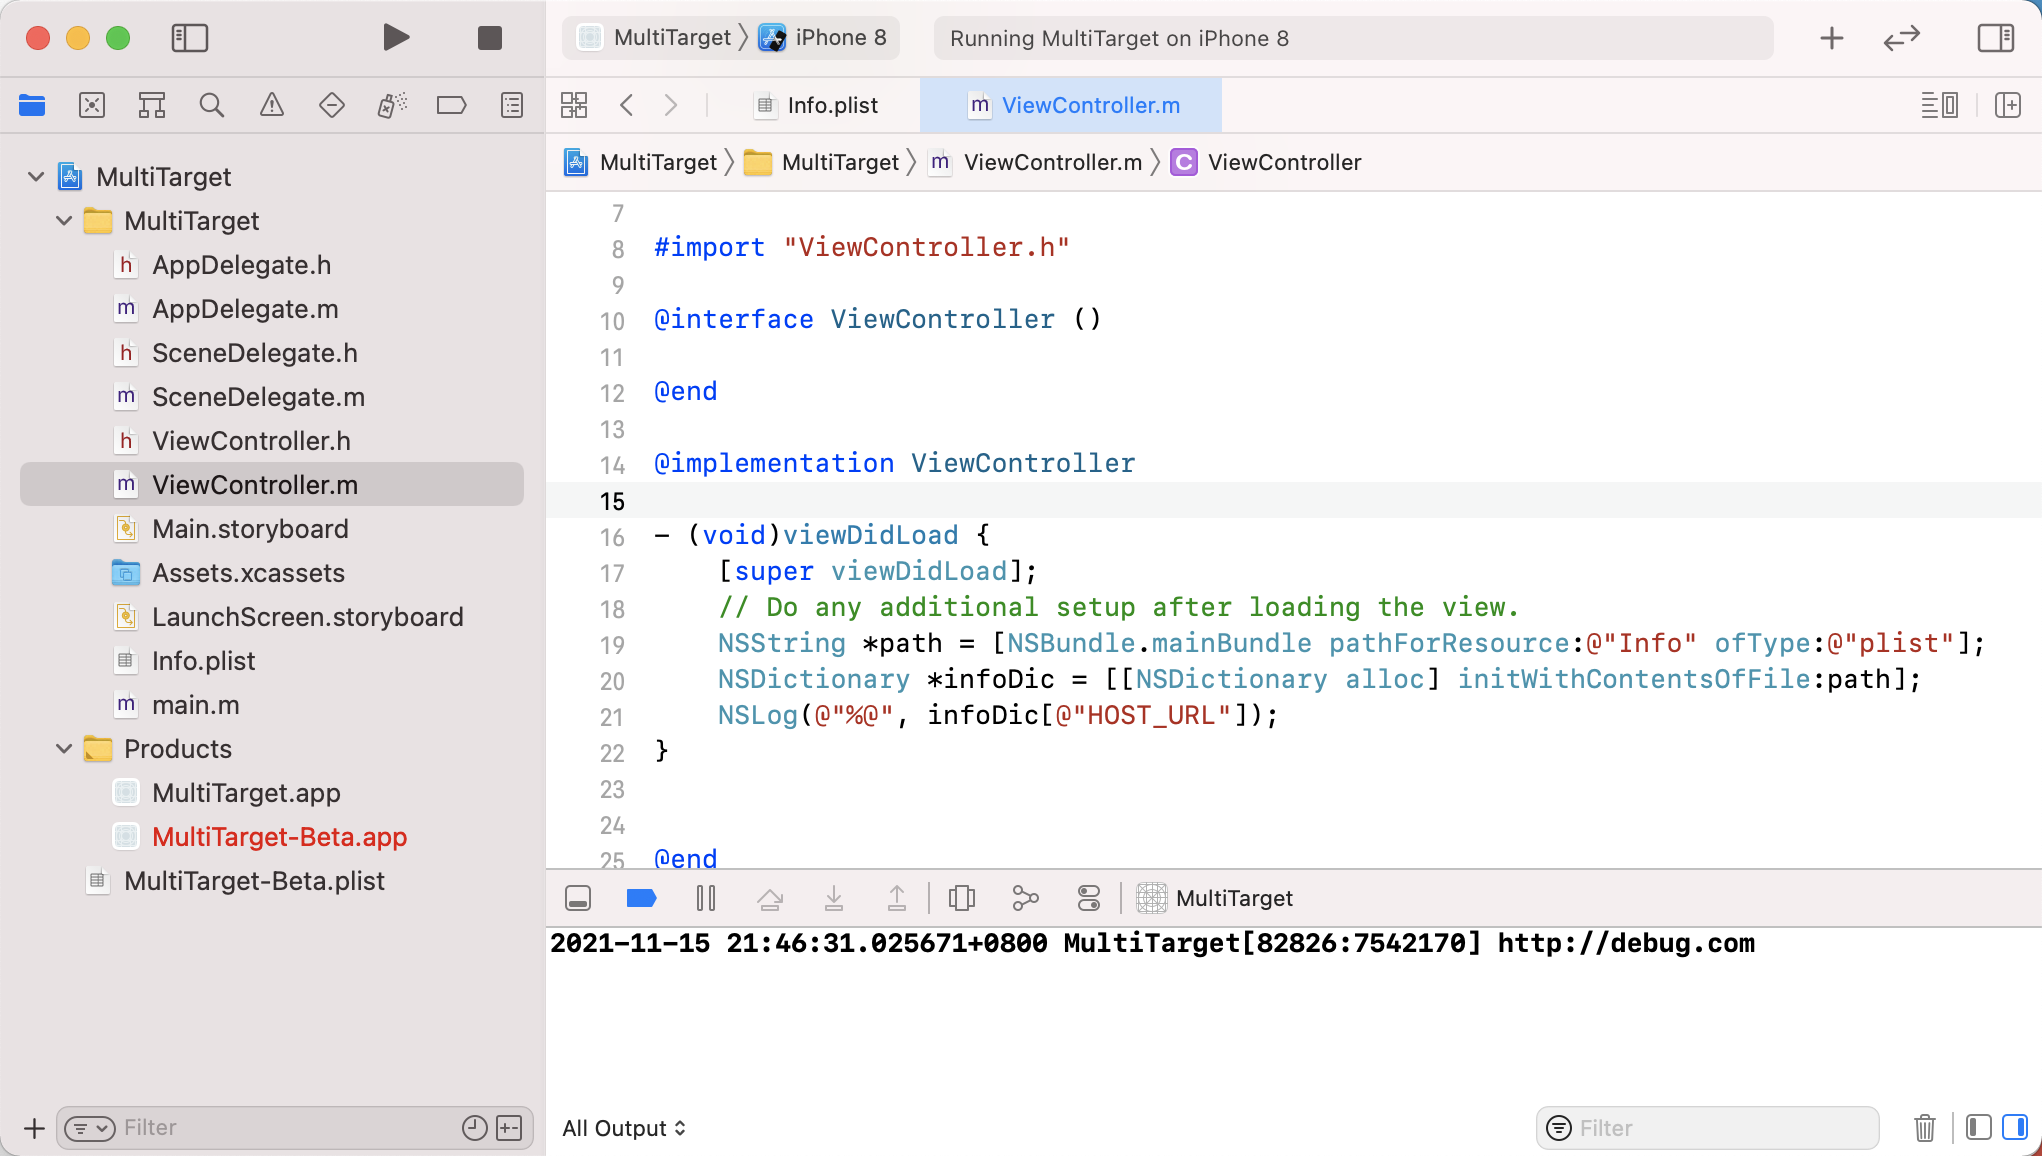Open the All Output dropdown

pyautogui.click(x=624, y=1128)
